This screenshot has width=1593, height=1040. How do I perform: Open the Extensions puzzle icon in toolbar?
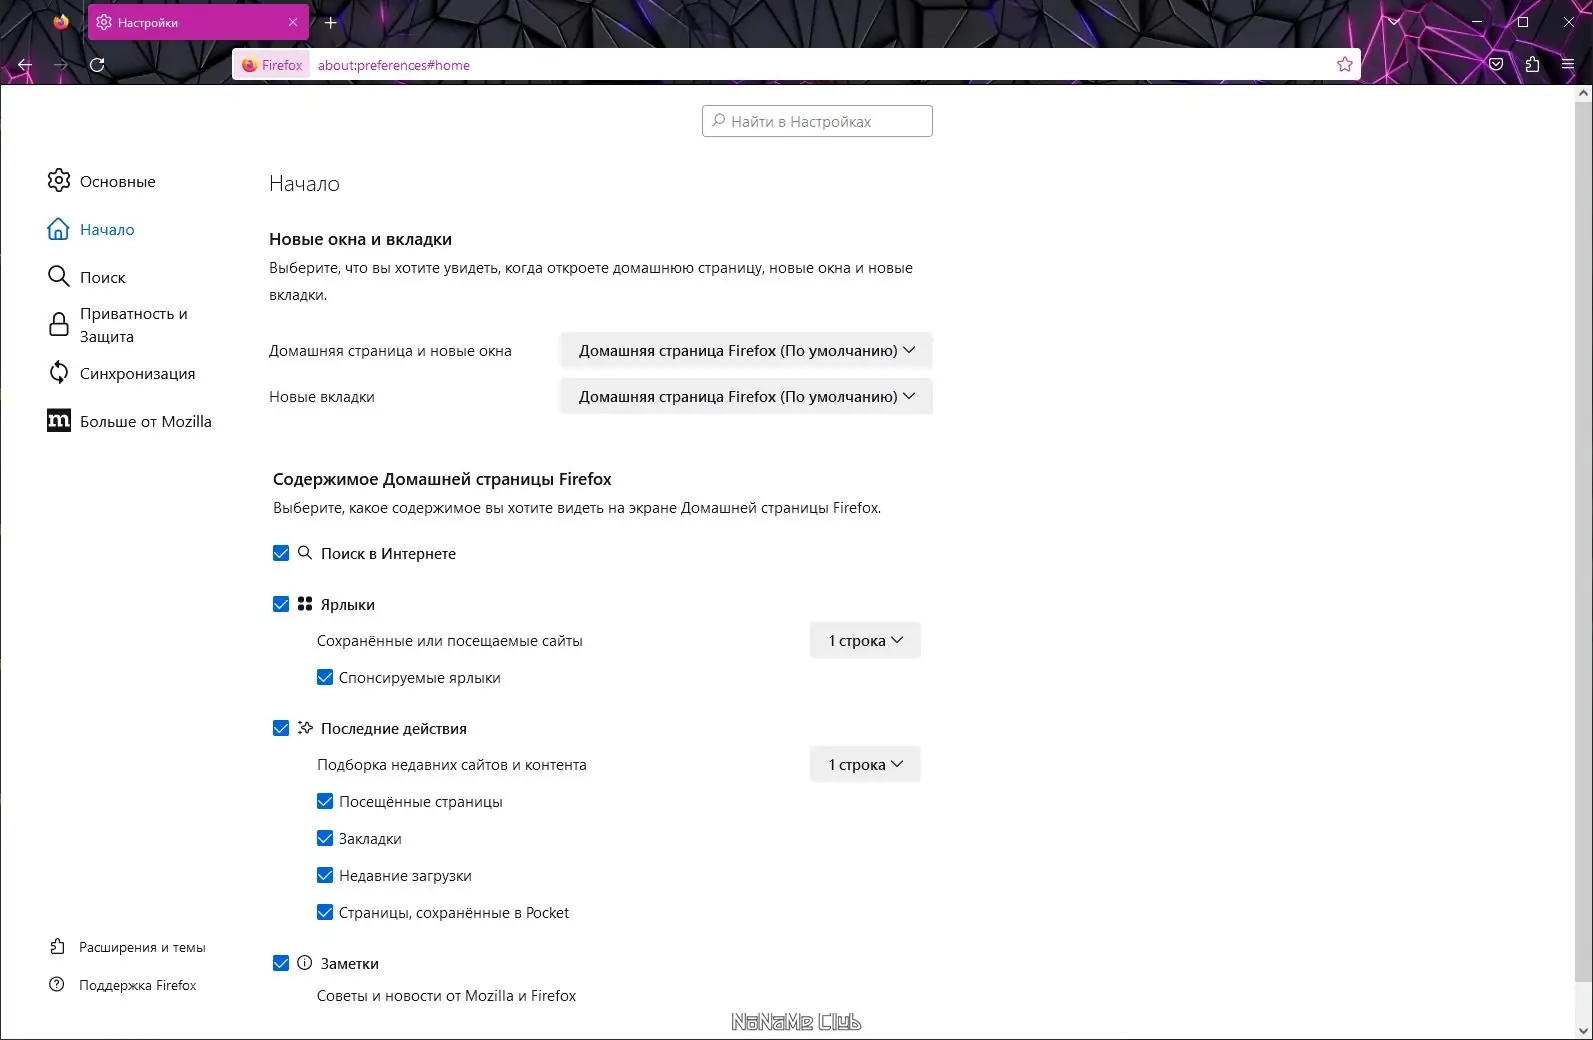1532,65
